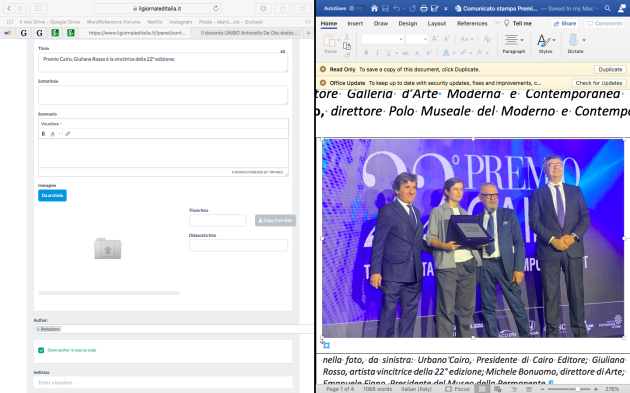Click the save disk icon in Word
This screenshot has height=393, width=630.
pyautogui.click(x=385, y=8)
